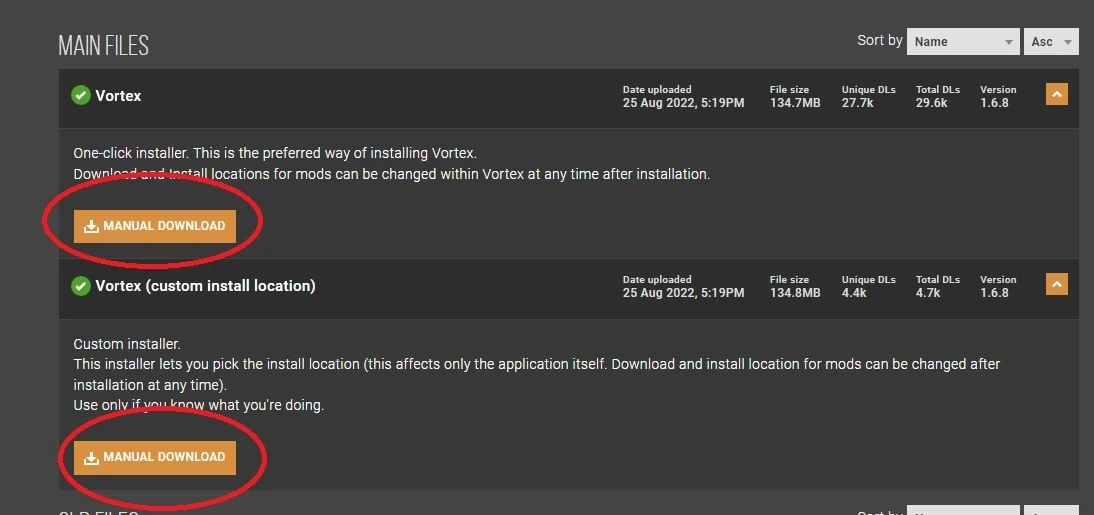Image resolution: width=1094 pixels, height=515 pixels.
Task: Click the 'One-click installer' description text
Action: (131, 153)
